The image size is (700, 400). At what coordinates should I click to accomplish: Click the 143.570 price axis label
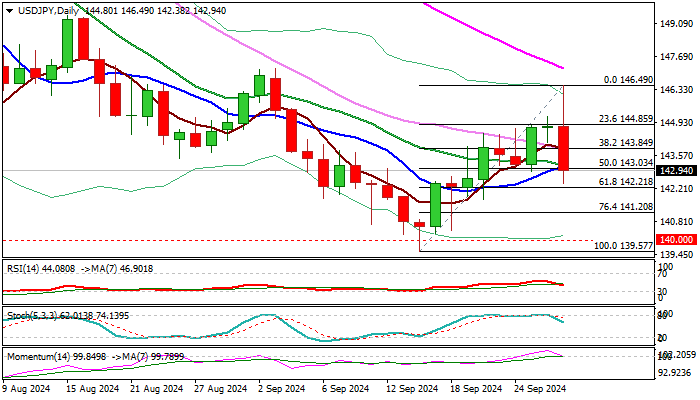tap(676, 156)
